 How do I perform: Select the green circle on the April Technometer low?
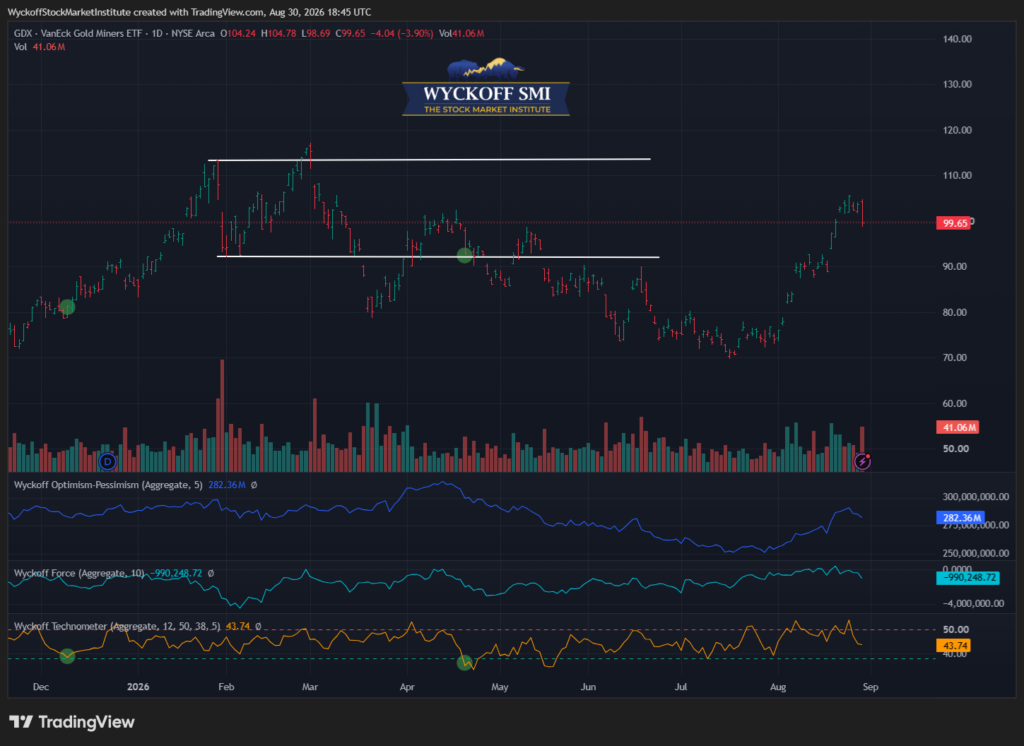(465, 663)
